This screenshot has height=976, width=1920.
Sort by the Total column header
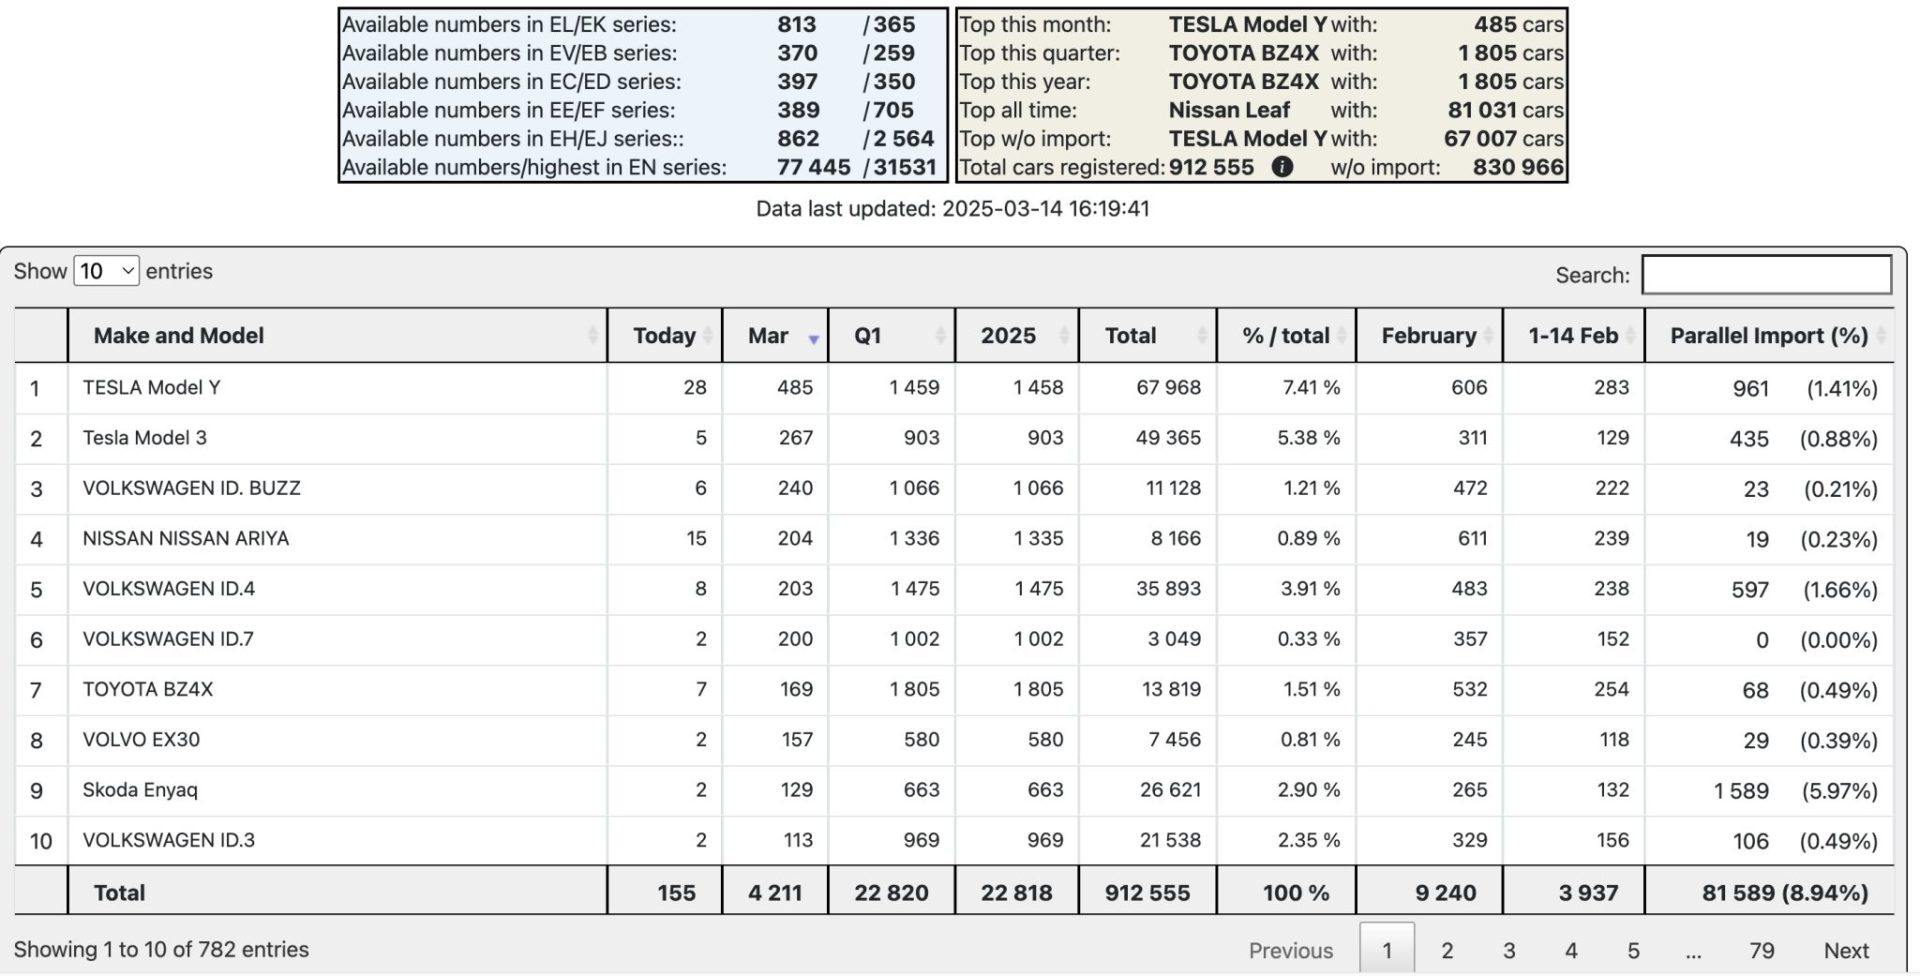click(x=1130, y=336)
